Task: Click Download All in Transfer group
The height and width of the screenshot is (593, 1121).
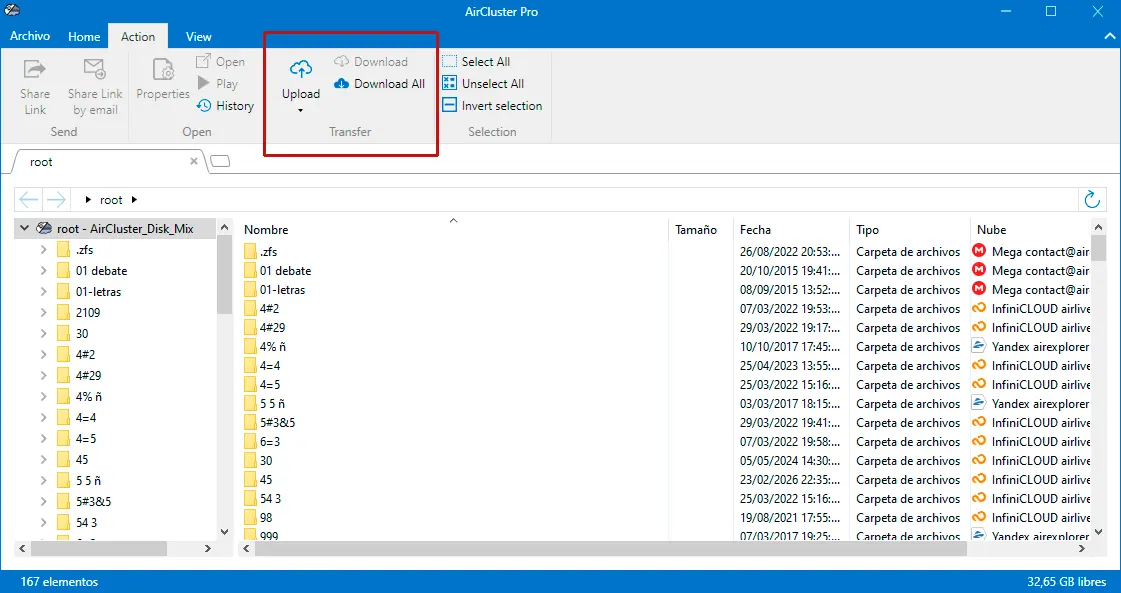Action: 380,84
